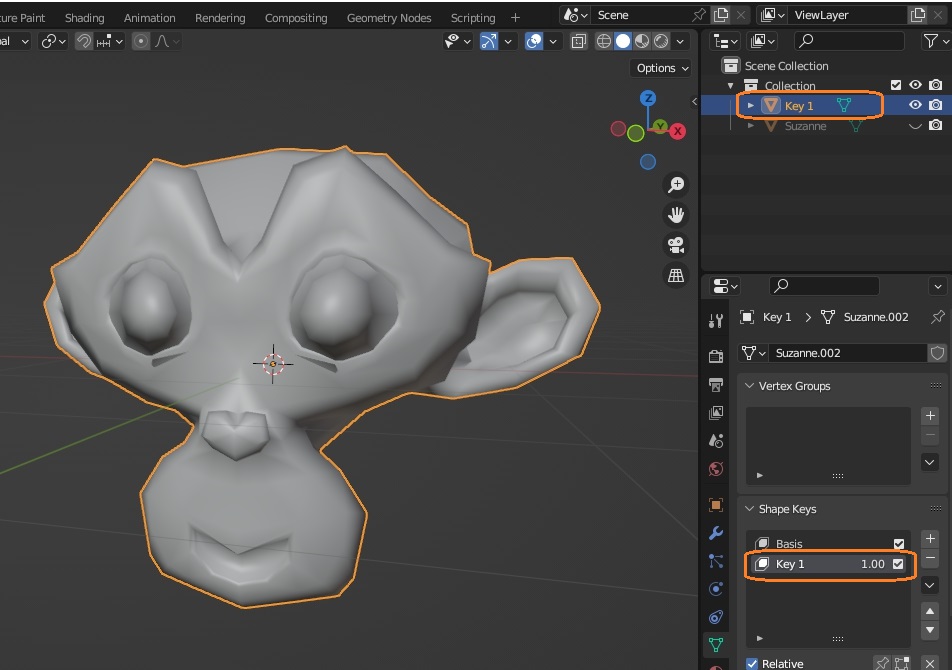
Task: Open the Modifiers wrench properties tab
Action: click(x=716, y=533)
